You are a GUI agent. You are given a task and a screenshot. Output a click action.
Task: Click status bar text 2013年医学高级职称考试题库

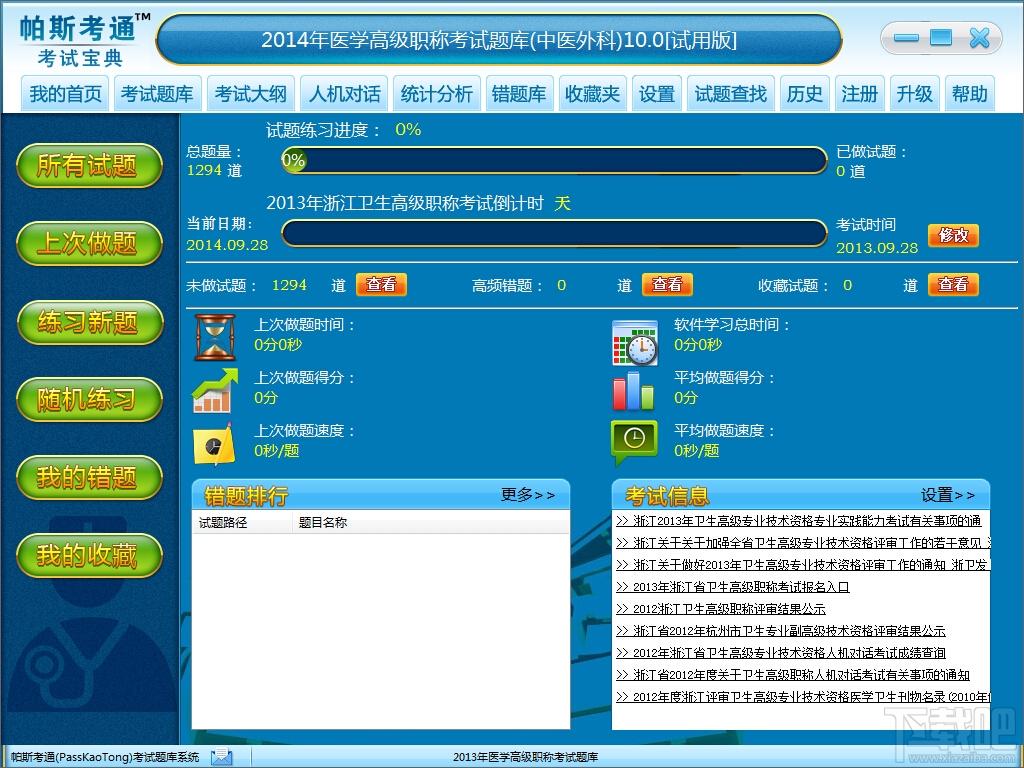(525, 757)
